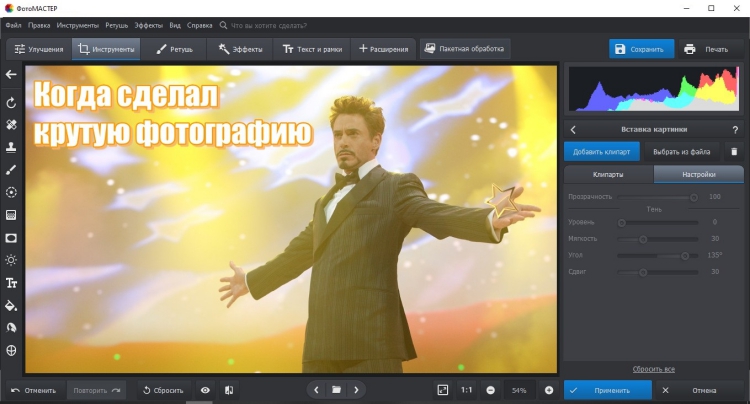
Task: Switch to Улучшения tab
Action: (39, 49)
